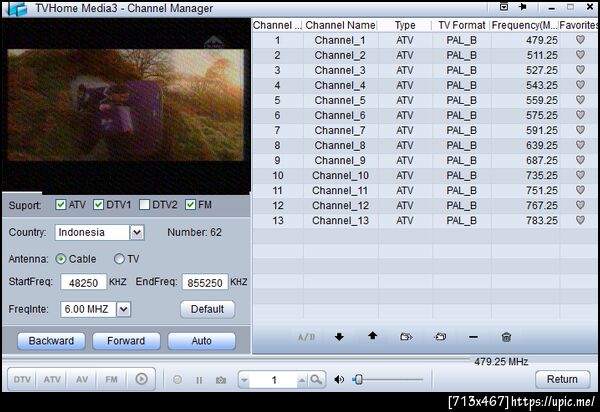Toggle favorite heart for Channel_8
The width and height of the screenshot is (600, 412).
click(580, 145)
